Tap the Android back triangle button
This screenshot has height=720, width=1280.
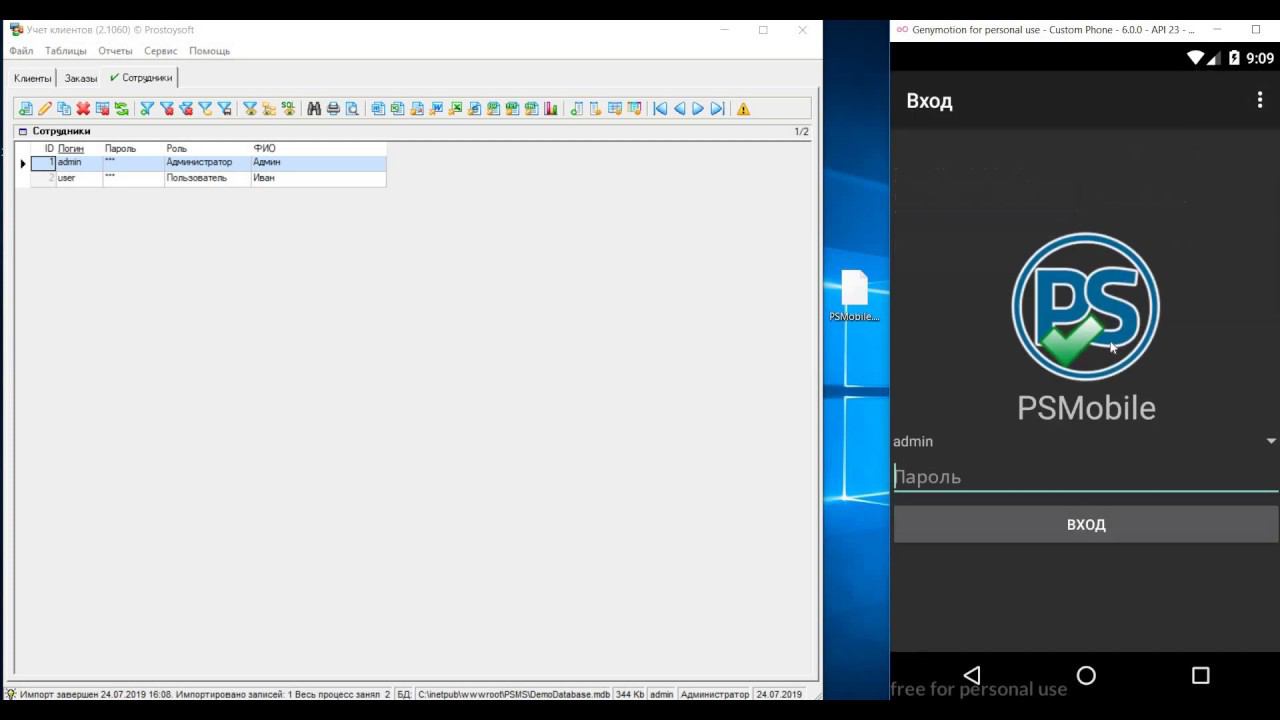[x=971, y=675]
